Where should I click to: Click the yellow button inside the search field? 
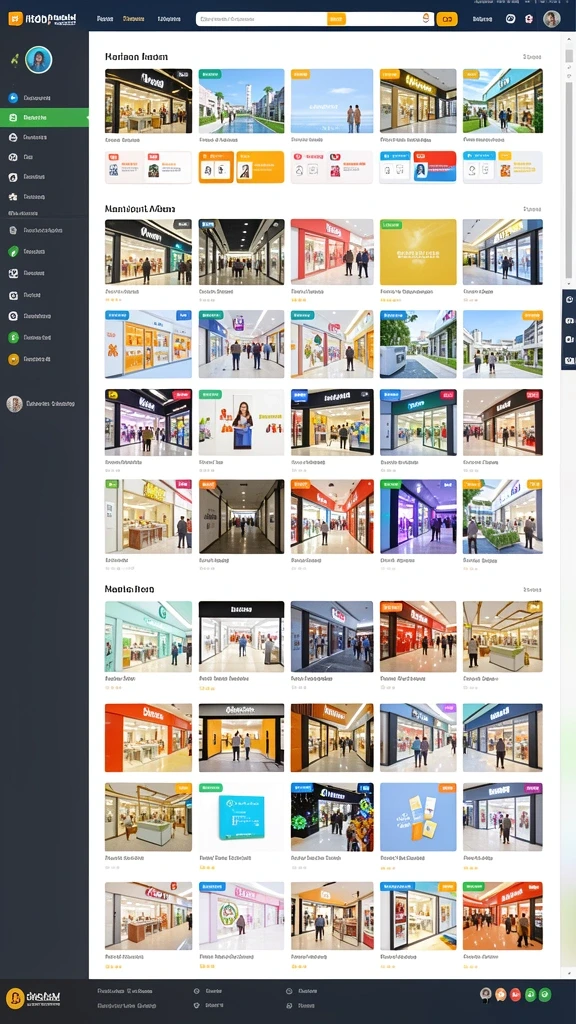[x=336, y=20]
